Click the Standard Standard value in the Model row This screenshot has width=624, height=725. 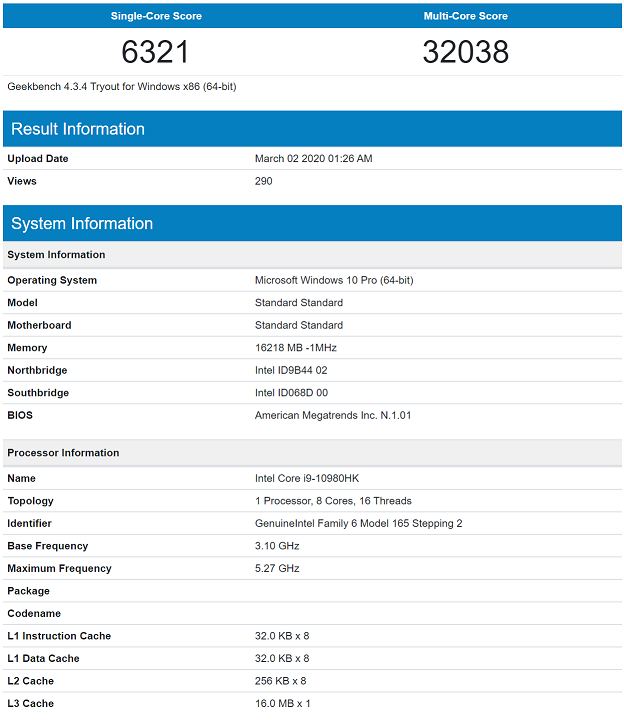click(x=299, y=303)
